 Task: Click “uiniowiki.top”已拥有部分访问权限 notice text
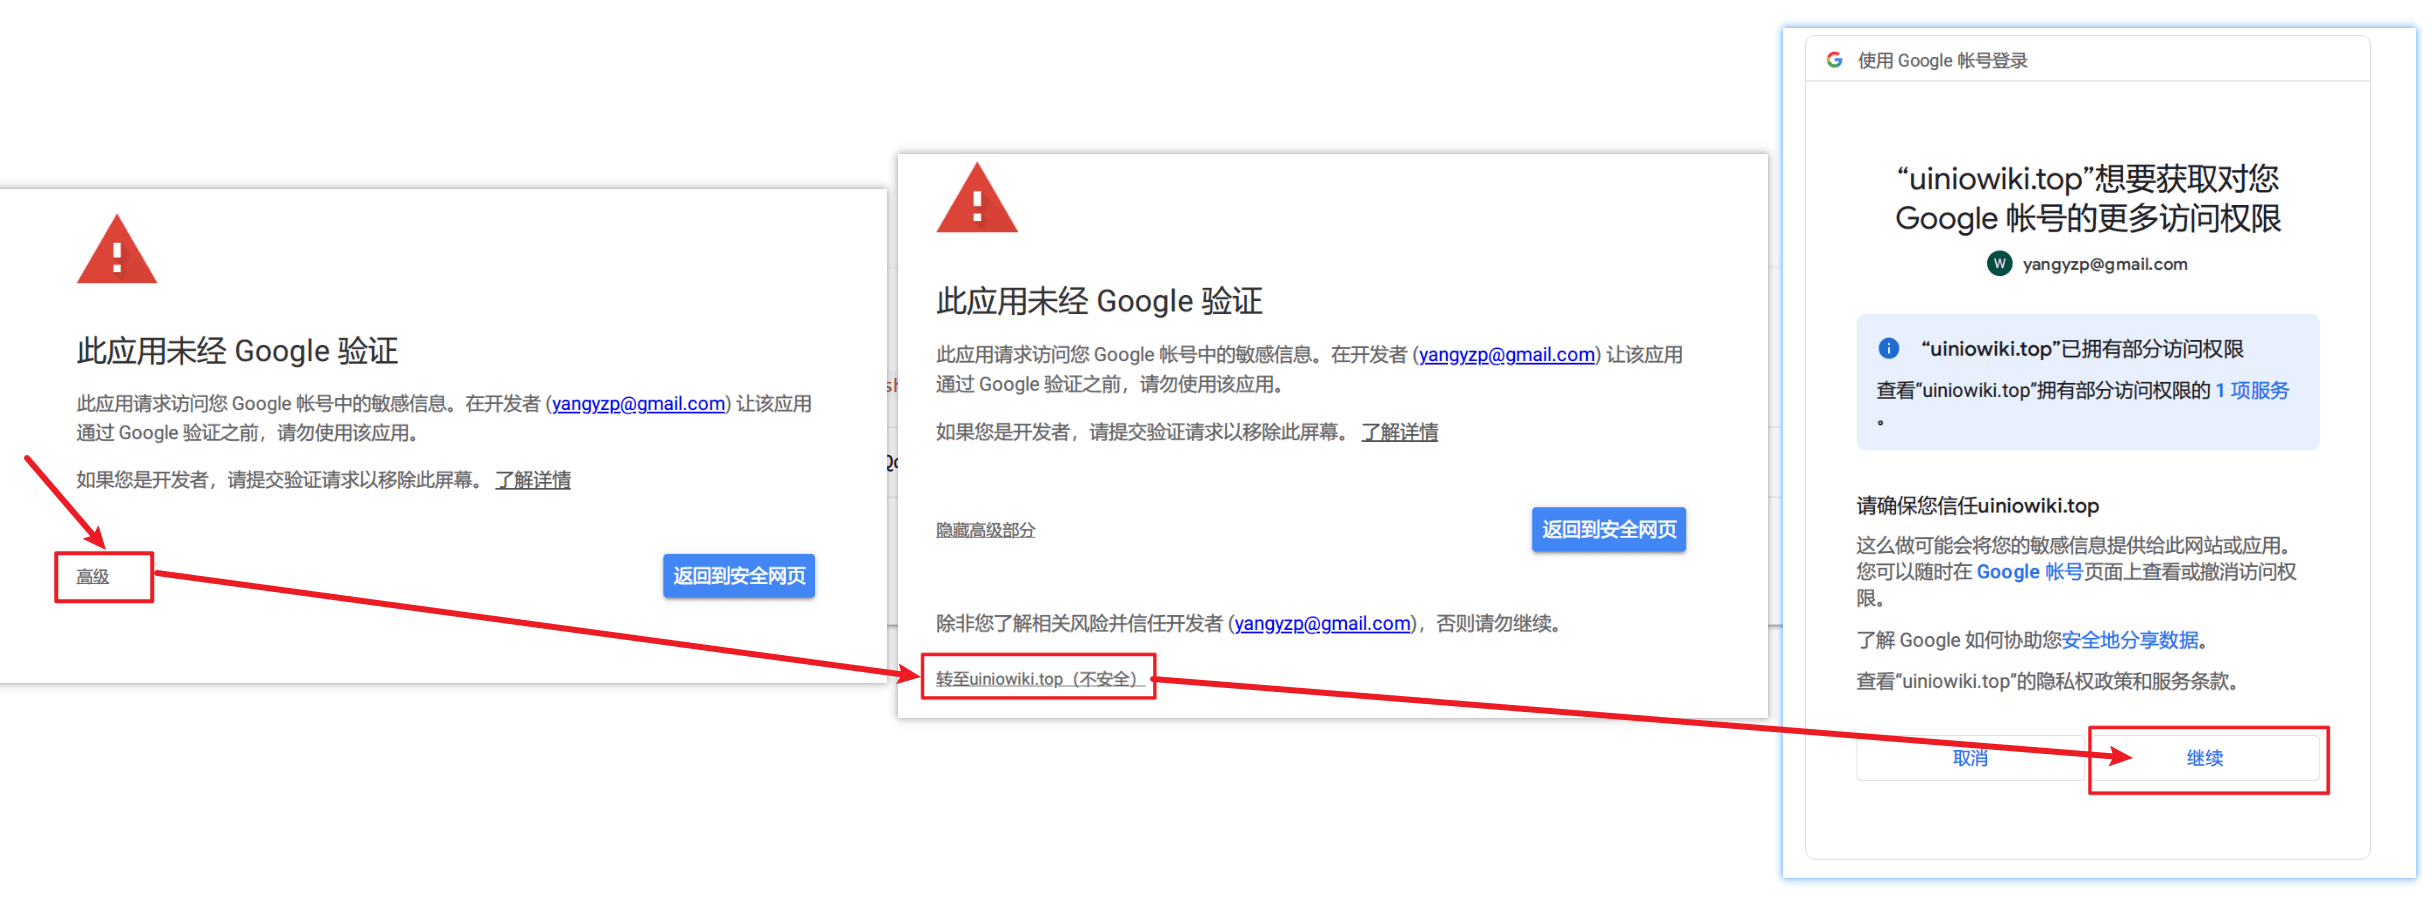click(x=2082, y=349)
